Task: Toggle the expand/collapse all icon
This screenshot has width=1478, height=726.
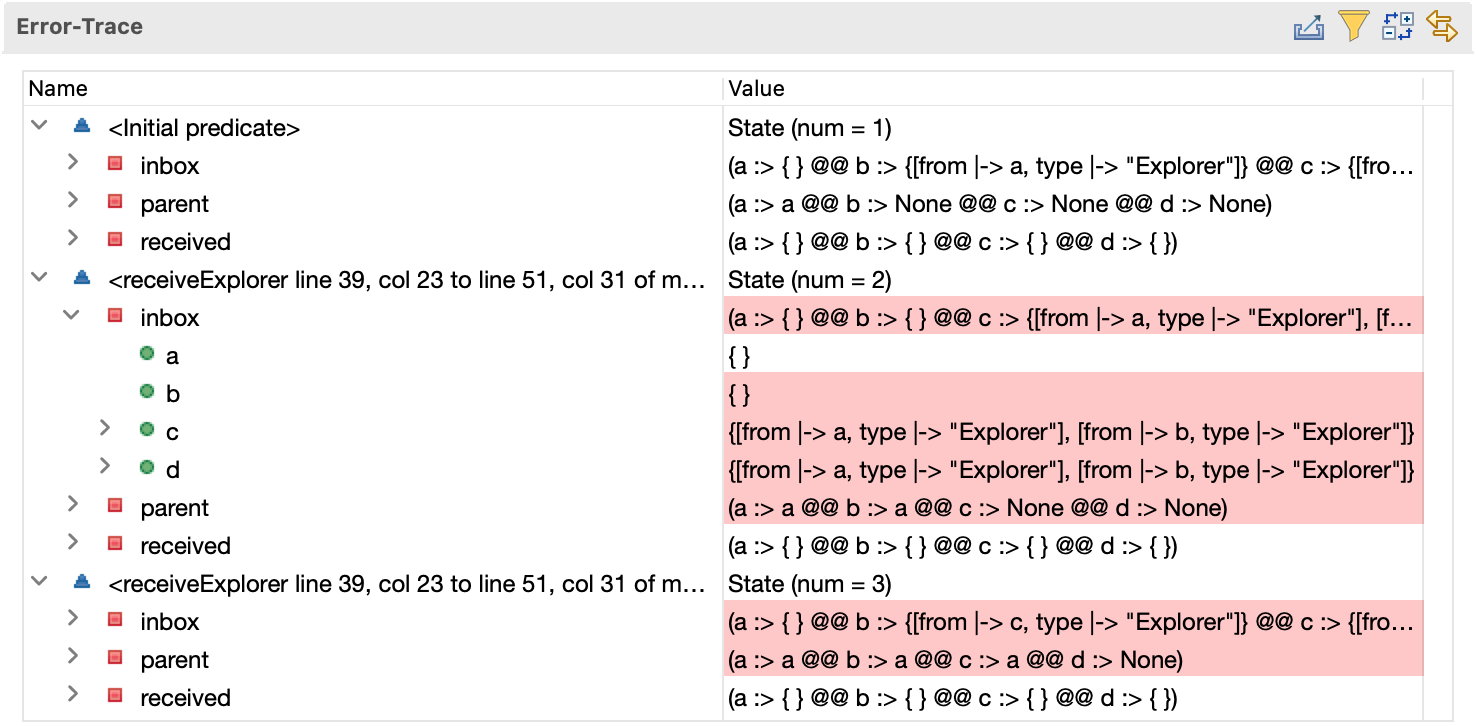Action: (x=1397, y=27)
